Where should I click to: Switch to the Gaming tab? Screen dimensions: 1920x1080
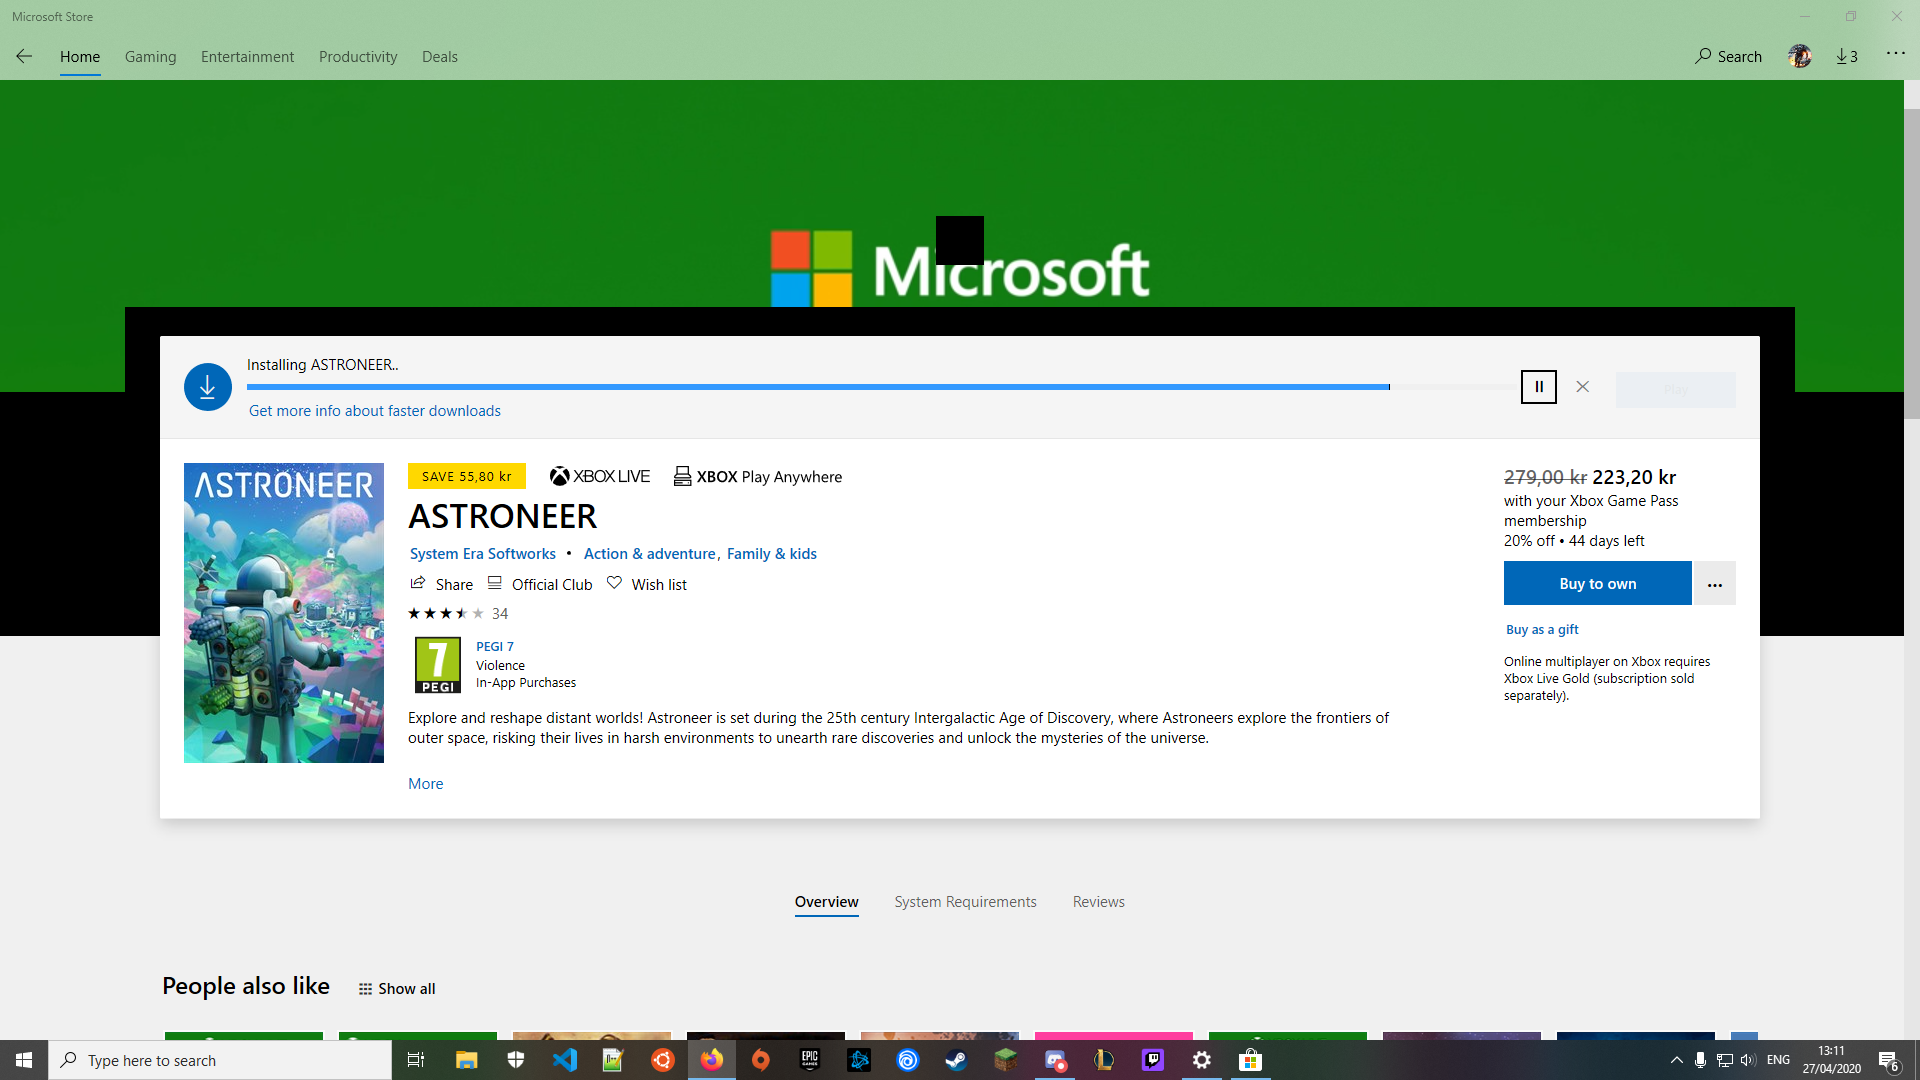click(x=151, y=56)
